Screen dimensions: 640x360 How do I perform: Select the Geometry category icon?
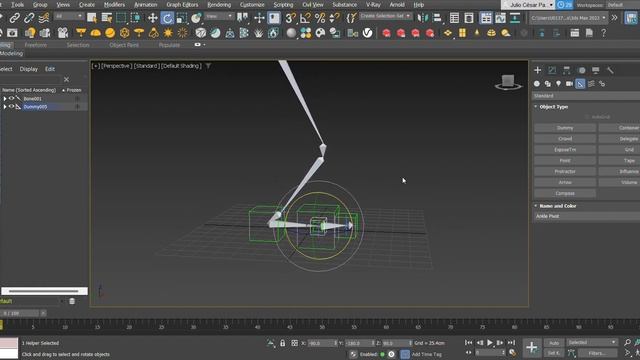point(537,84)
